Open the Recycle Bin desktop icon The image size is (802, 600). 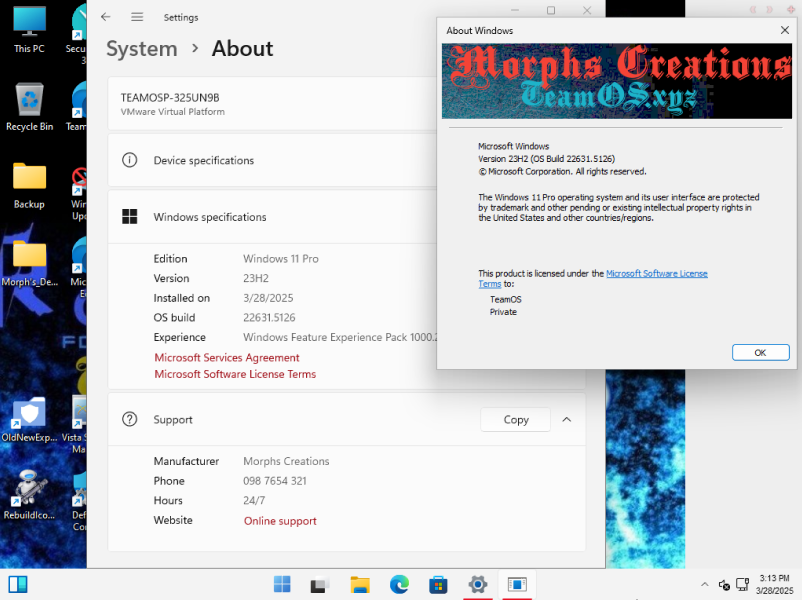coord(29,107)
